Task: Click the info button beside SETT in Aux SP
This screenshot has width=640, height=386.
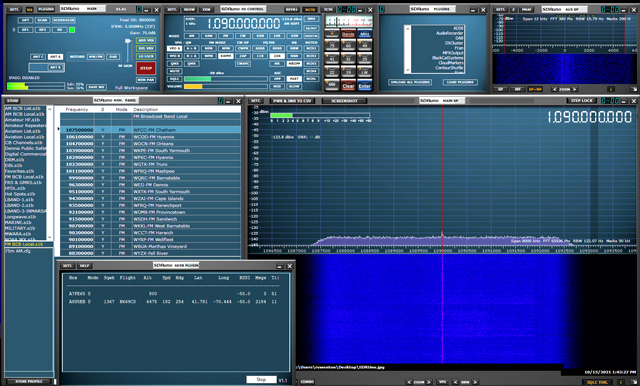Action: coord(513,9)
